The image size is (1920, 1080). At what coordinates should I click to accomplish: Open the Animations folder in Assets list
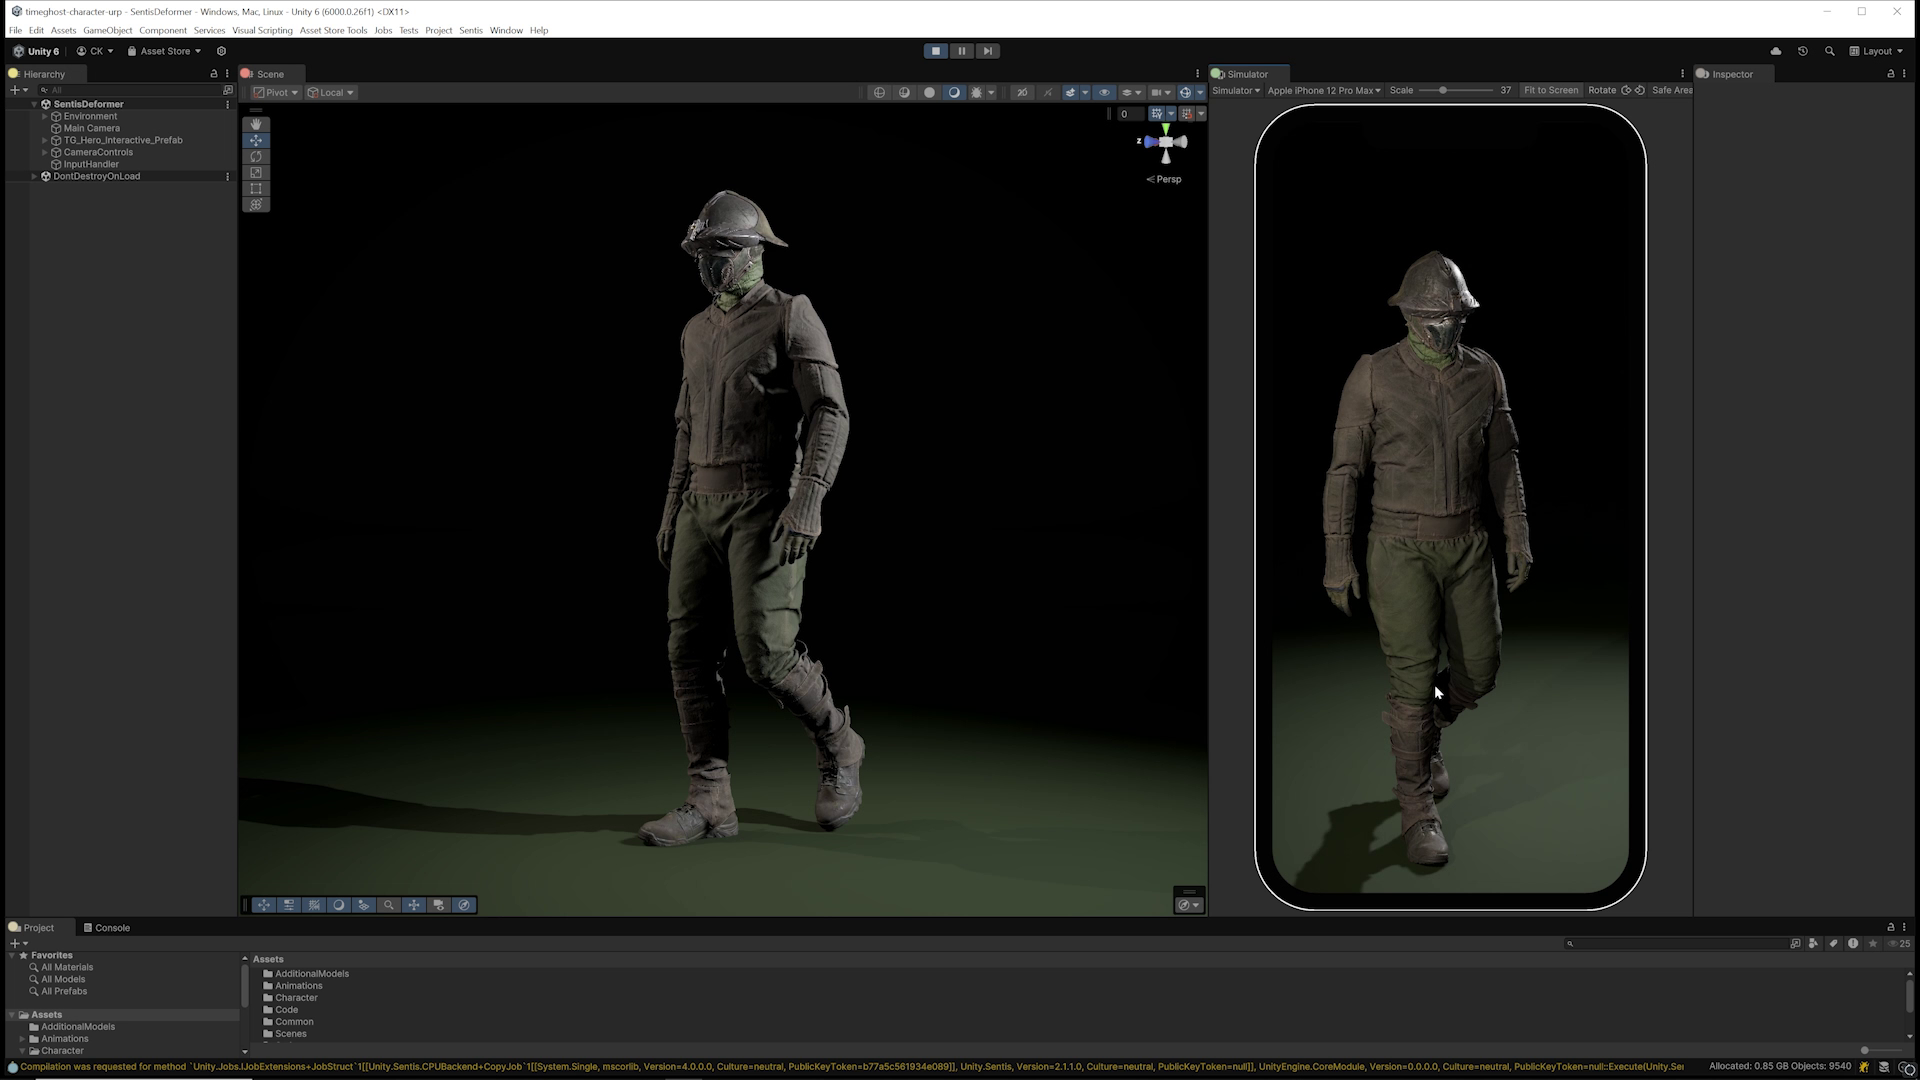tap(298, 986)
